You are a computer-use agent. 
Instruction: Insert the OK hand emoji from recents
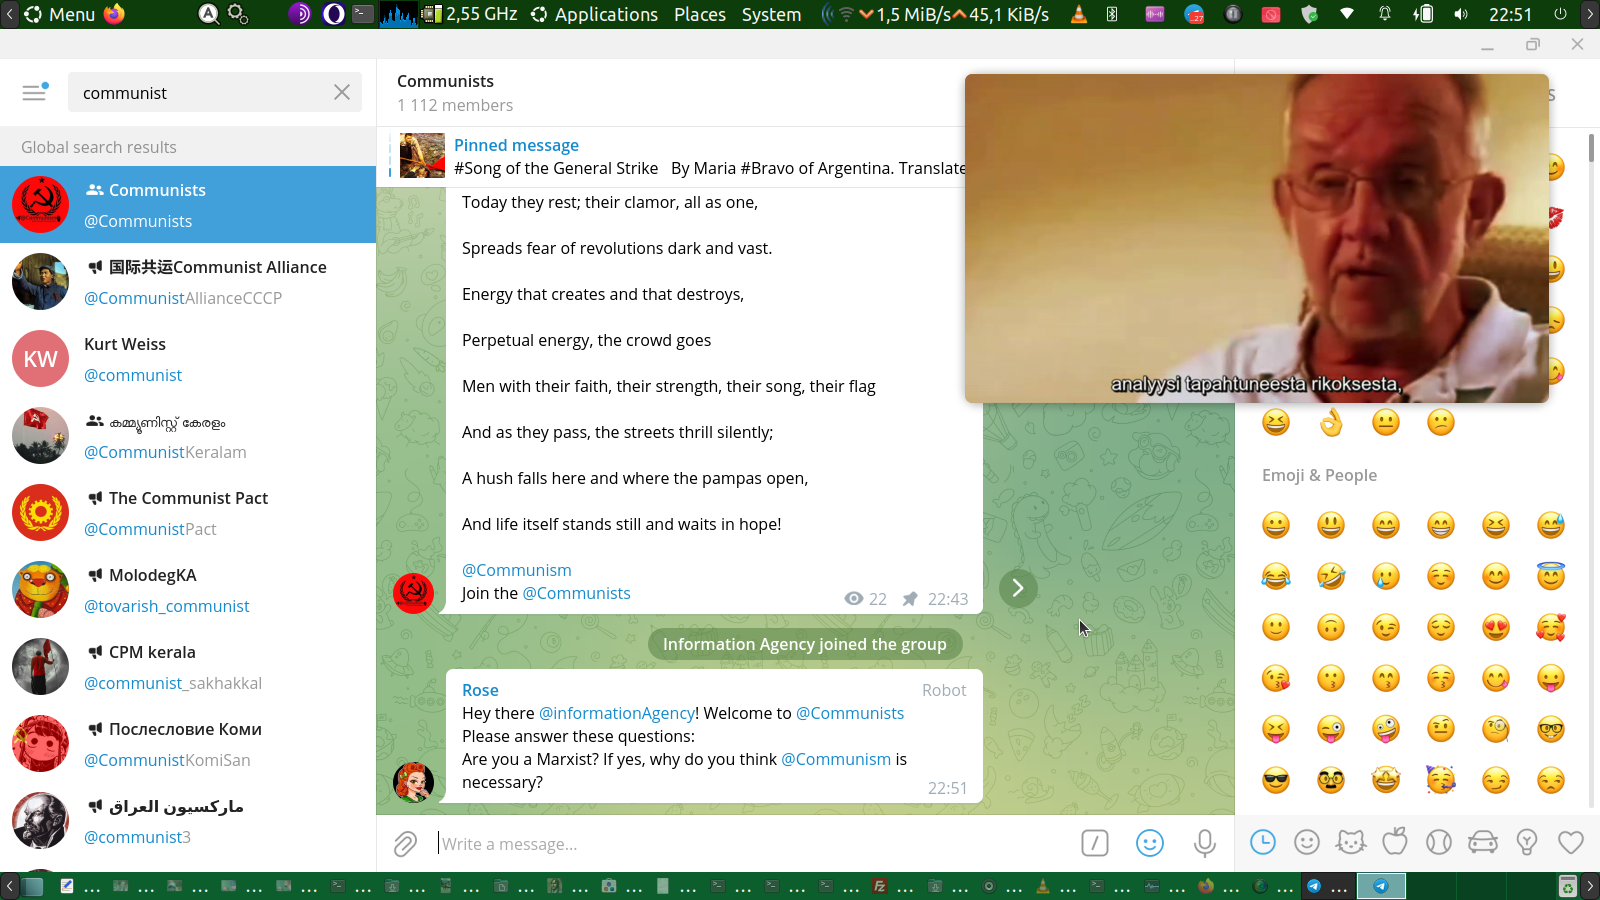click(1331, 423)
